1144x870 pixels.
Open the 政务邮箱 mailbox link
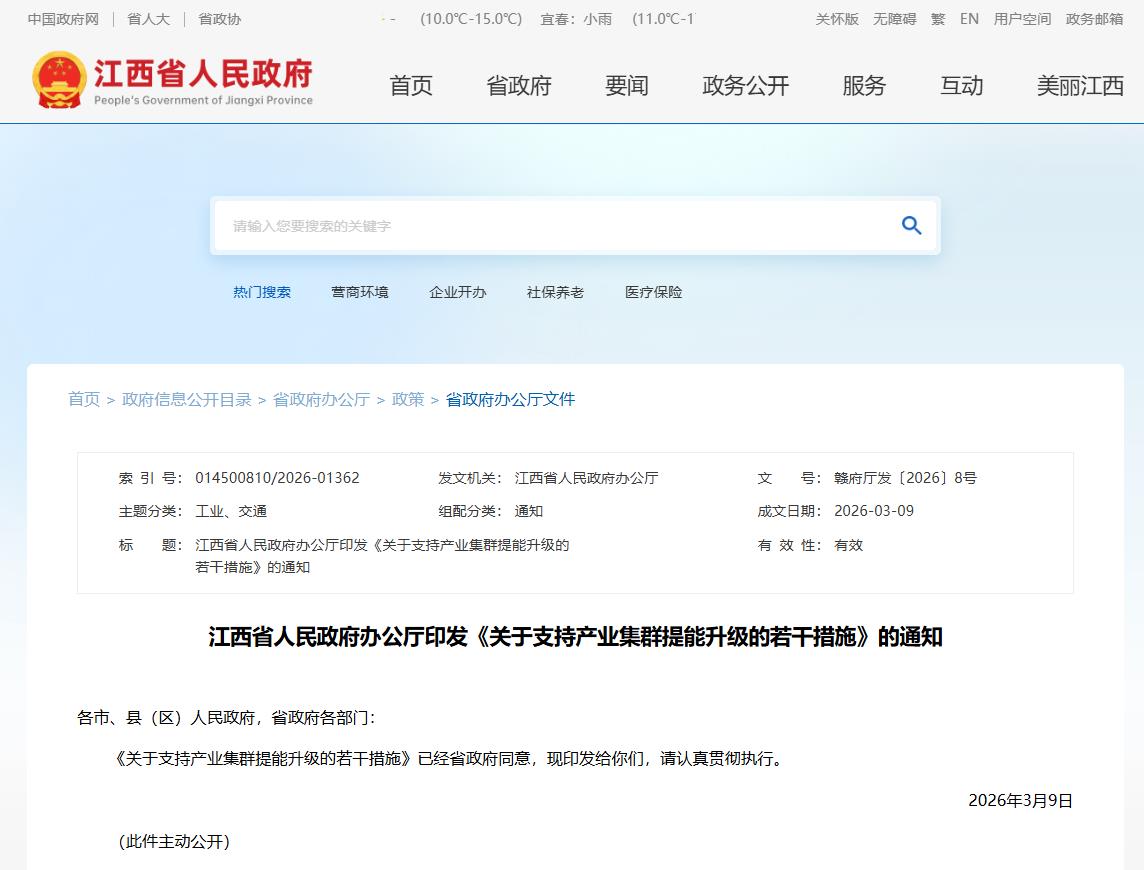(1094, 19)
